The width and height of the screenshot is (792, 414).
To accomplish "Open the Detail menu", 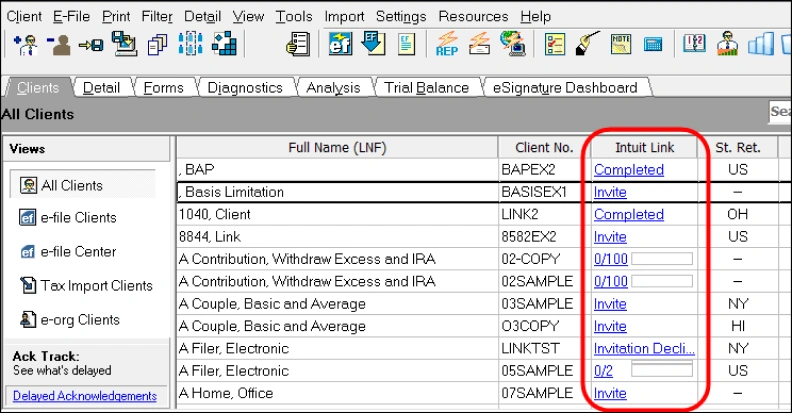I will [203, 17].
